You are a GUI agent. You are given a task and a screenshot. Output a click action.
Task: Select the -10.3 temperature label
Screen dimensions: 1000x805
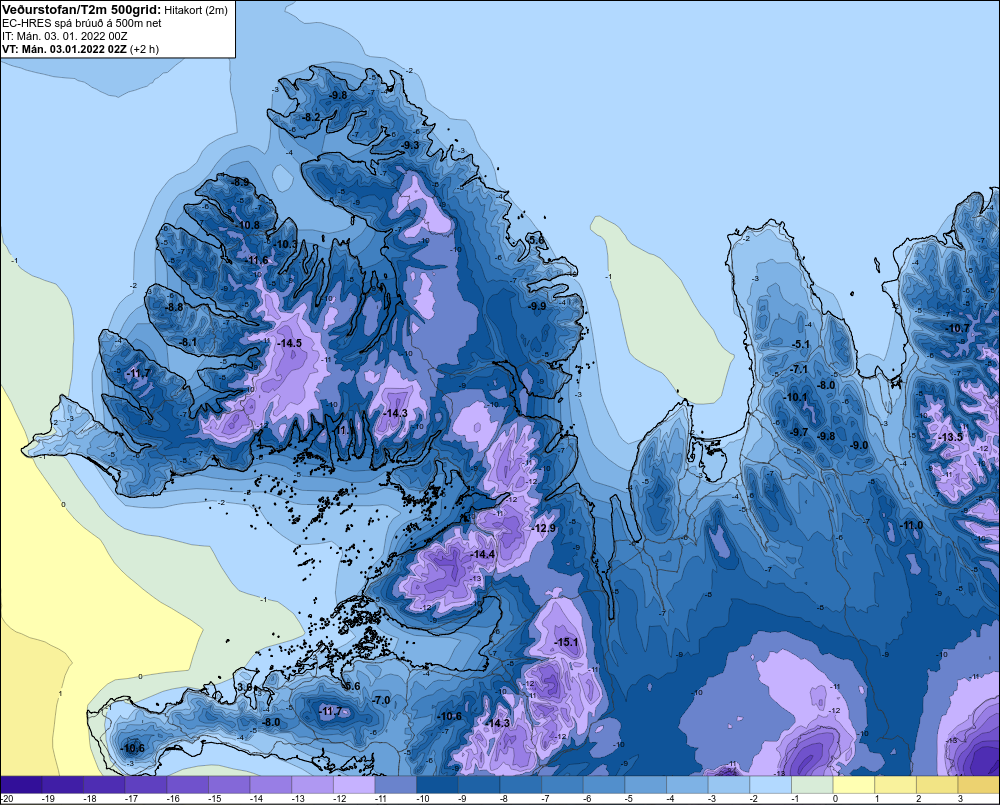285,244
